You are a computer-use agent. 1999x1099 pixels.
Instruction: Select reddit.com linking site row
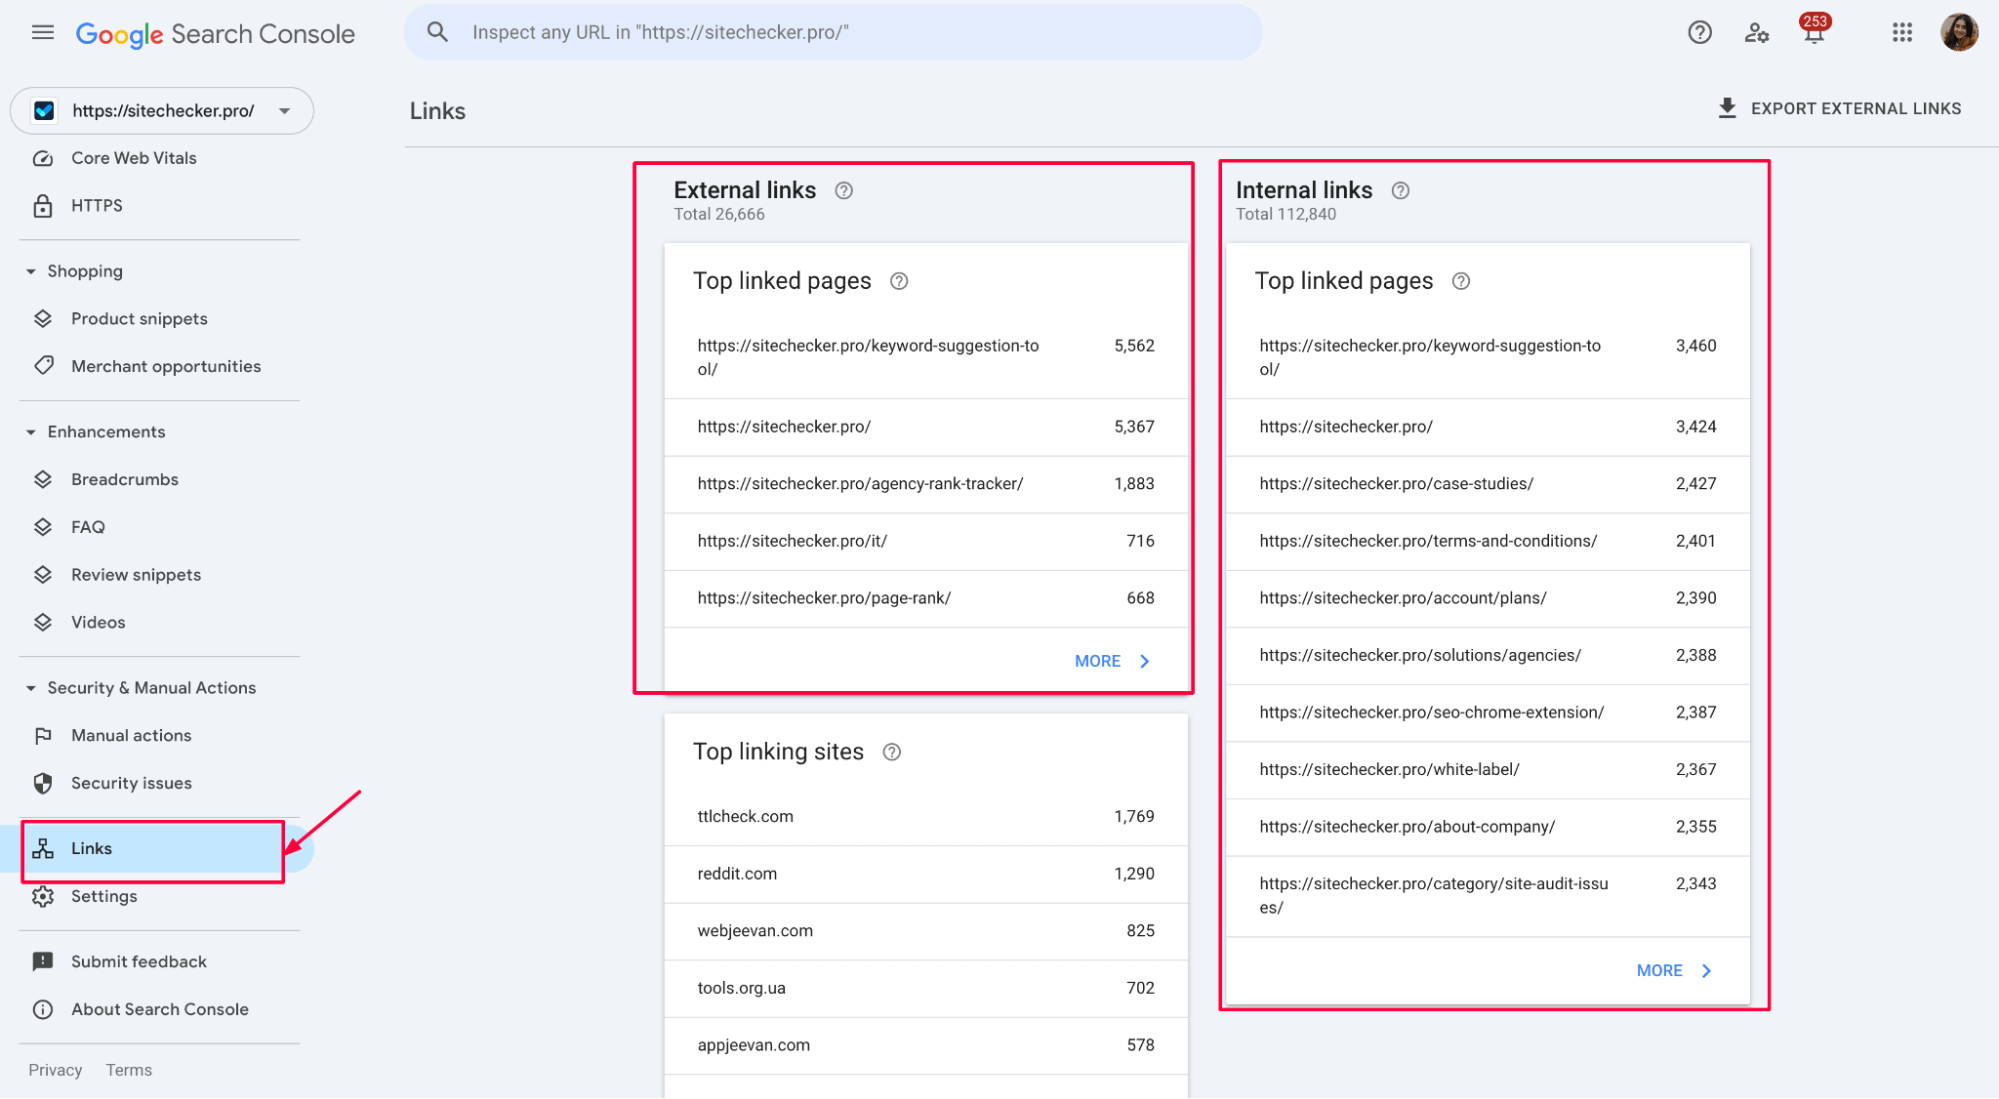pyautogui.click(x=926, y=874)
